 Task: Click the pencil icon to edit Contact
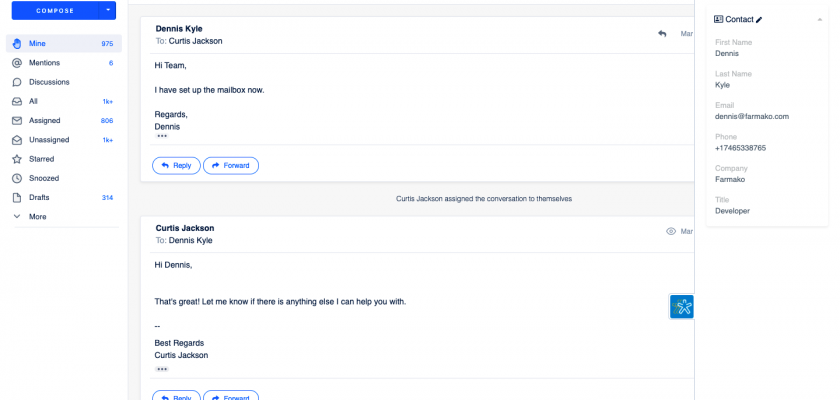pyautogui.click(x=759, y=19)
